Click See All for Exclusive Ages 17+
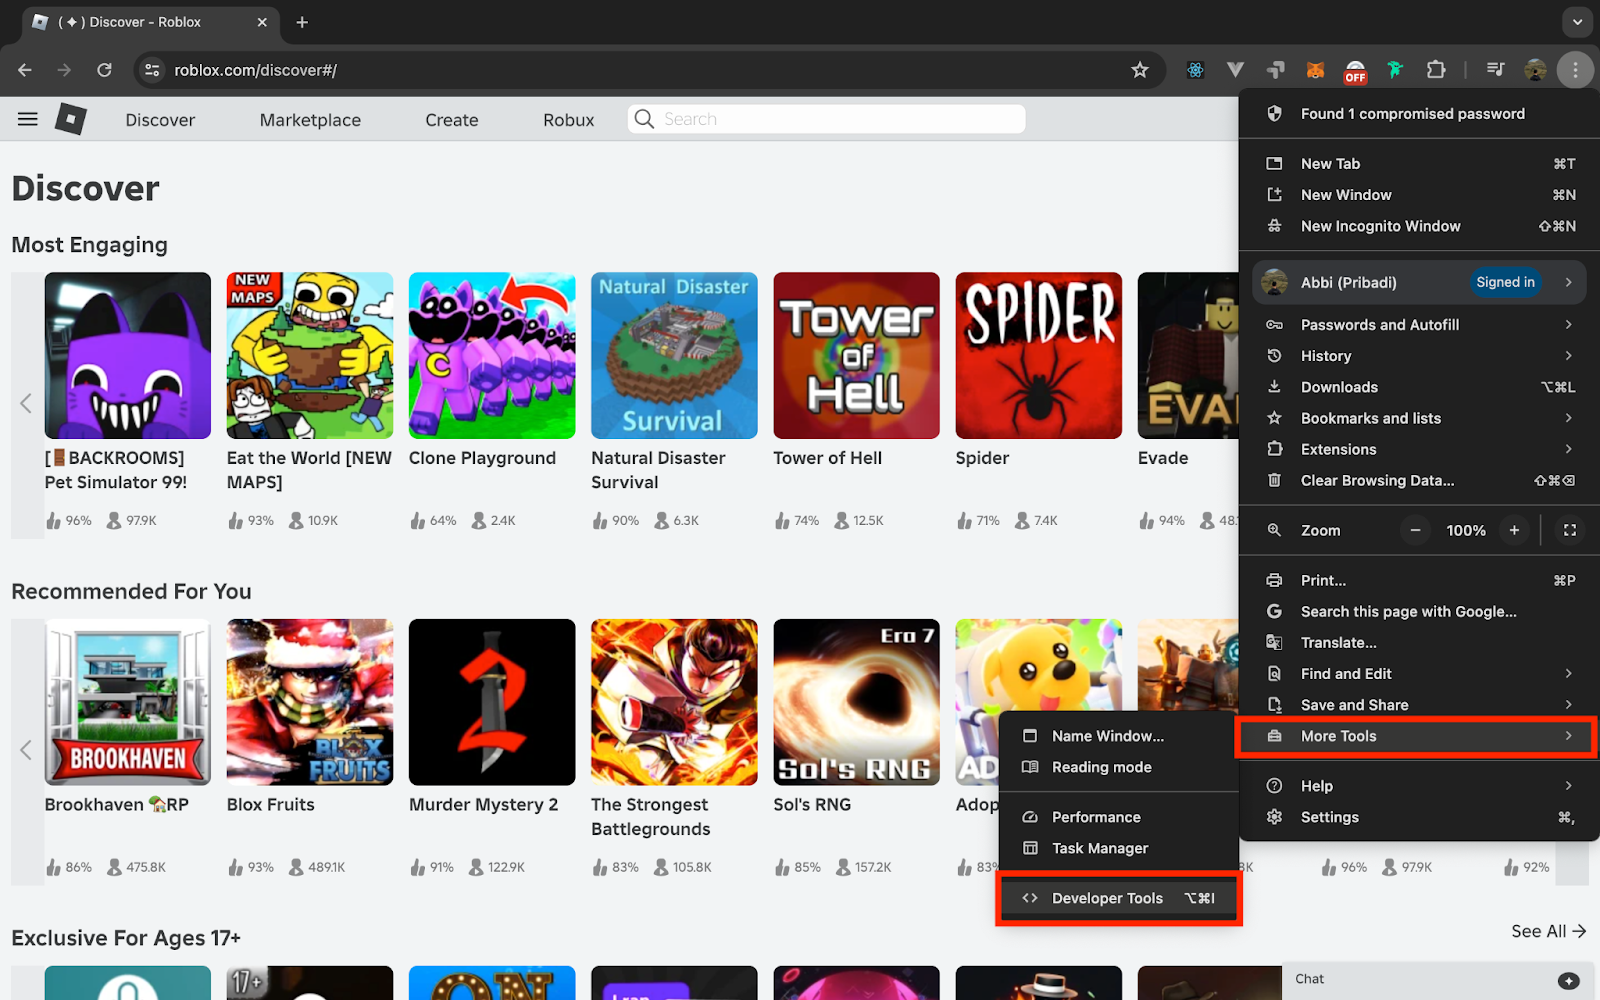1600x1000 pixels. pyautogui.click(x=1547, y=931)
